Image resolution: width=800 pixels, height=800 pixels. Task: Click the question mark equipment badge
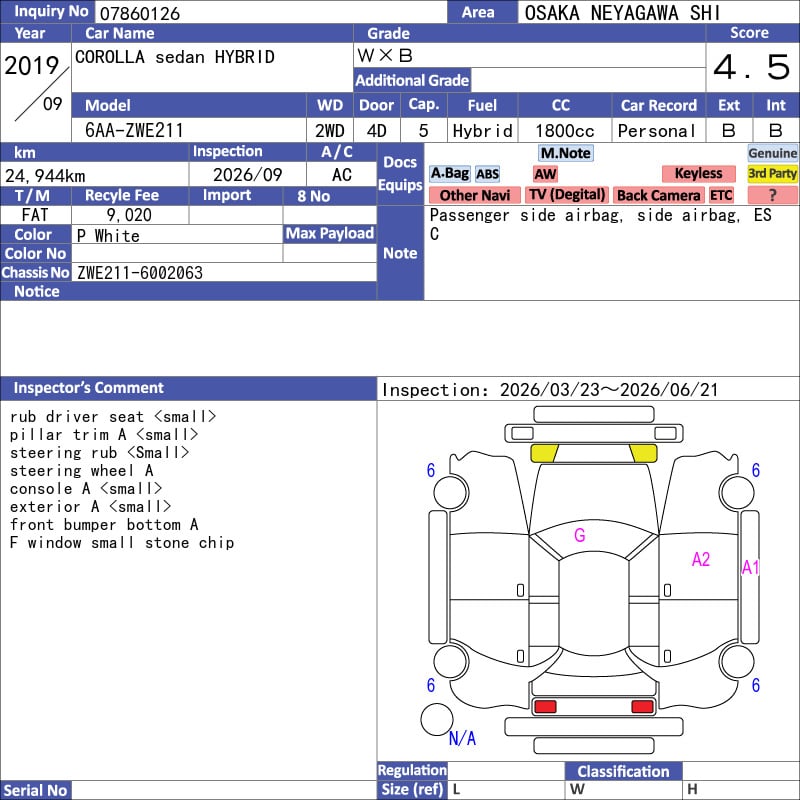(x=772, y=196)
